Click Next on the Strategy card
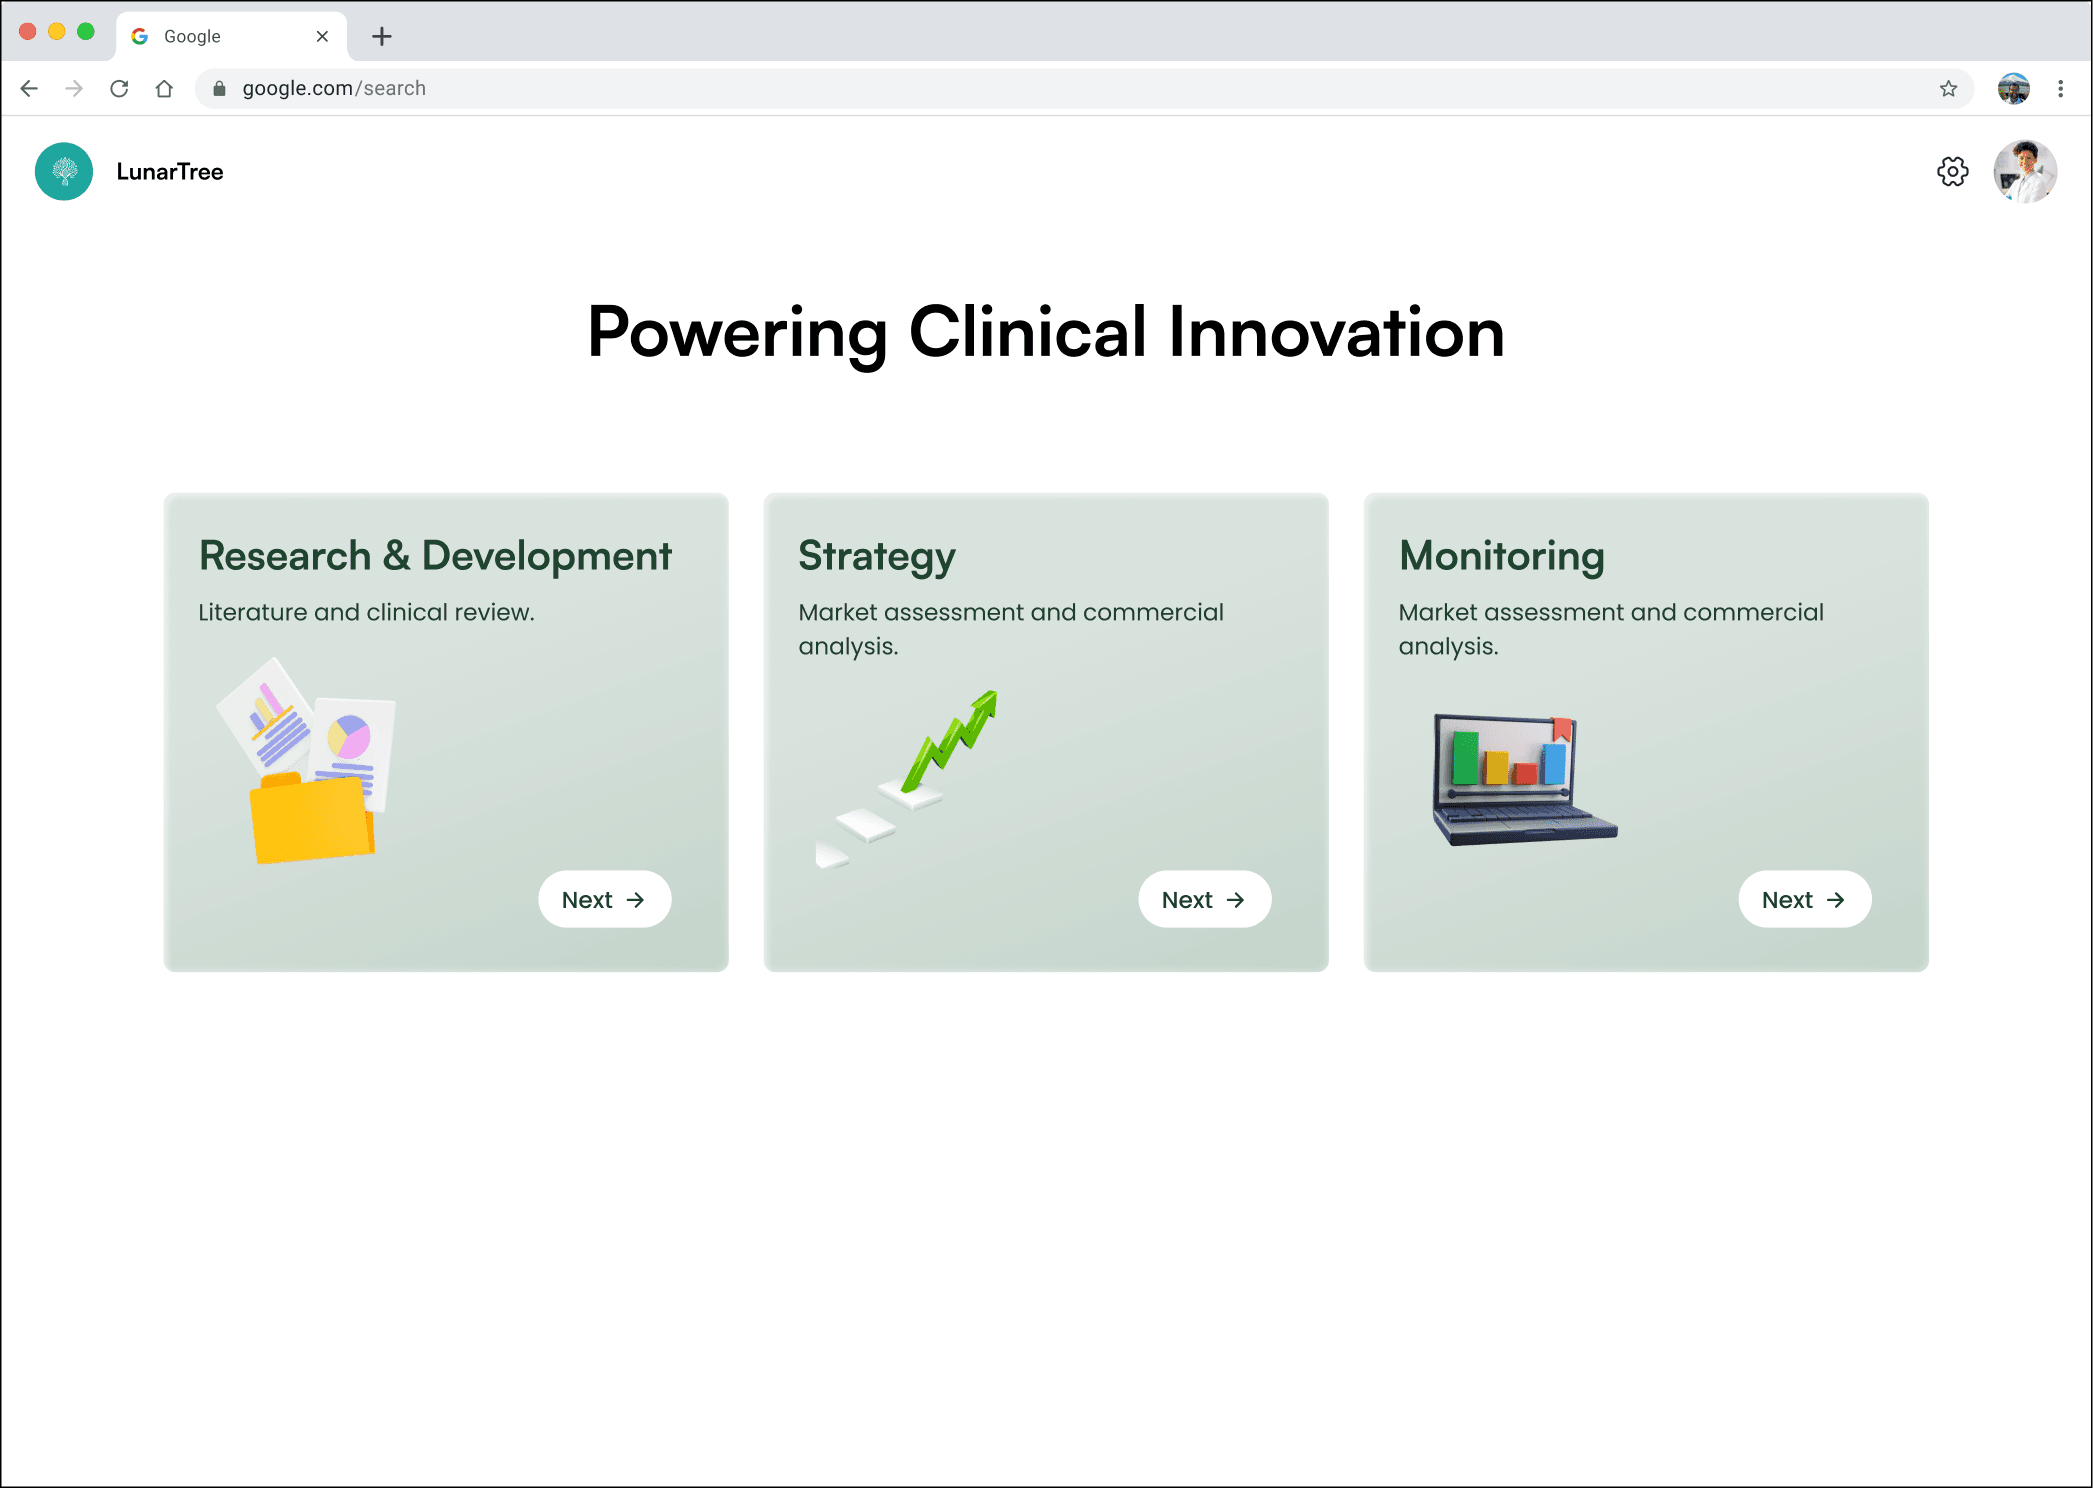Screen dimensions: 2093x1488 pos(1204,900)
